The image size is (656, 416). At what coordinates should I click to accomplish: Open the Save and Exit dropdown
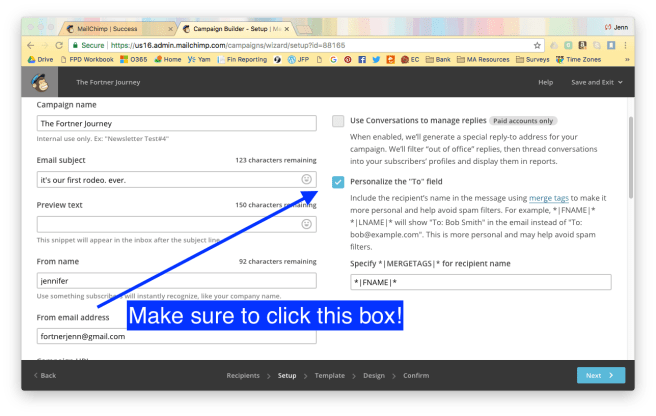point(597,82)
